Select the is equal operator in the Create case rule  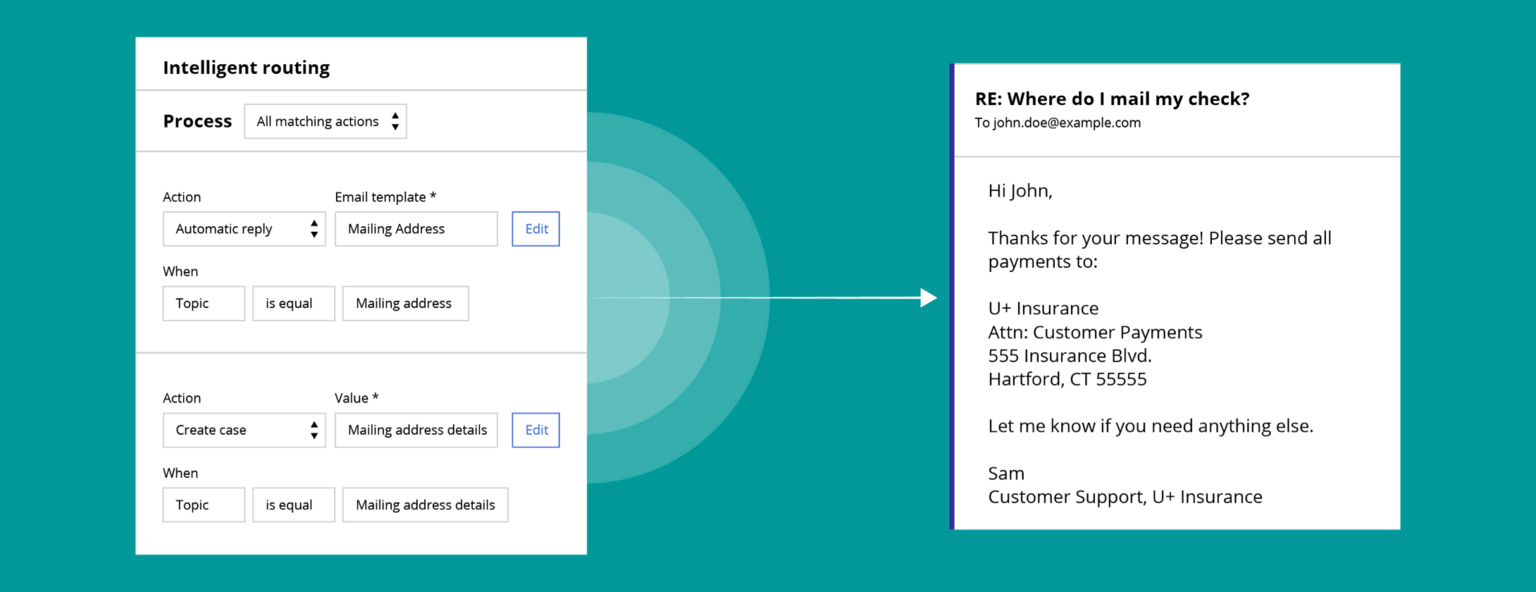293,504
